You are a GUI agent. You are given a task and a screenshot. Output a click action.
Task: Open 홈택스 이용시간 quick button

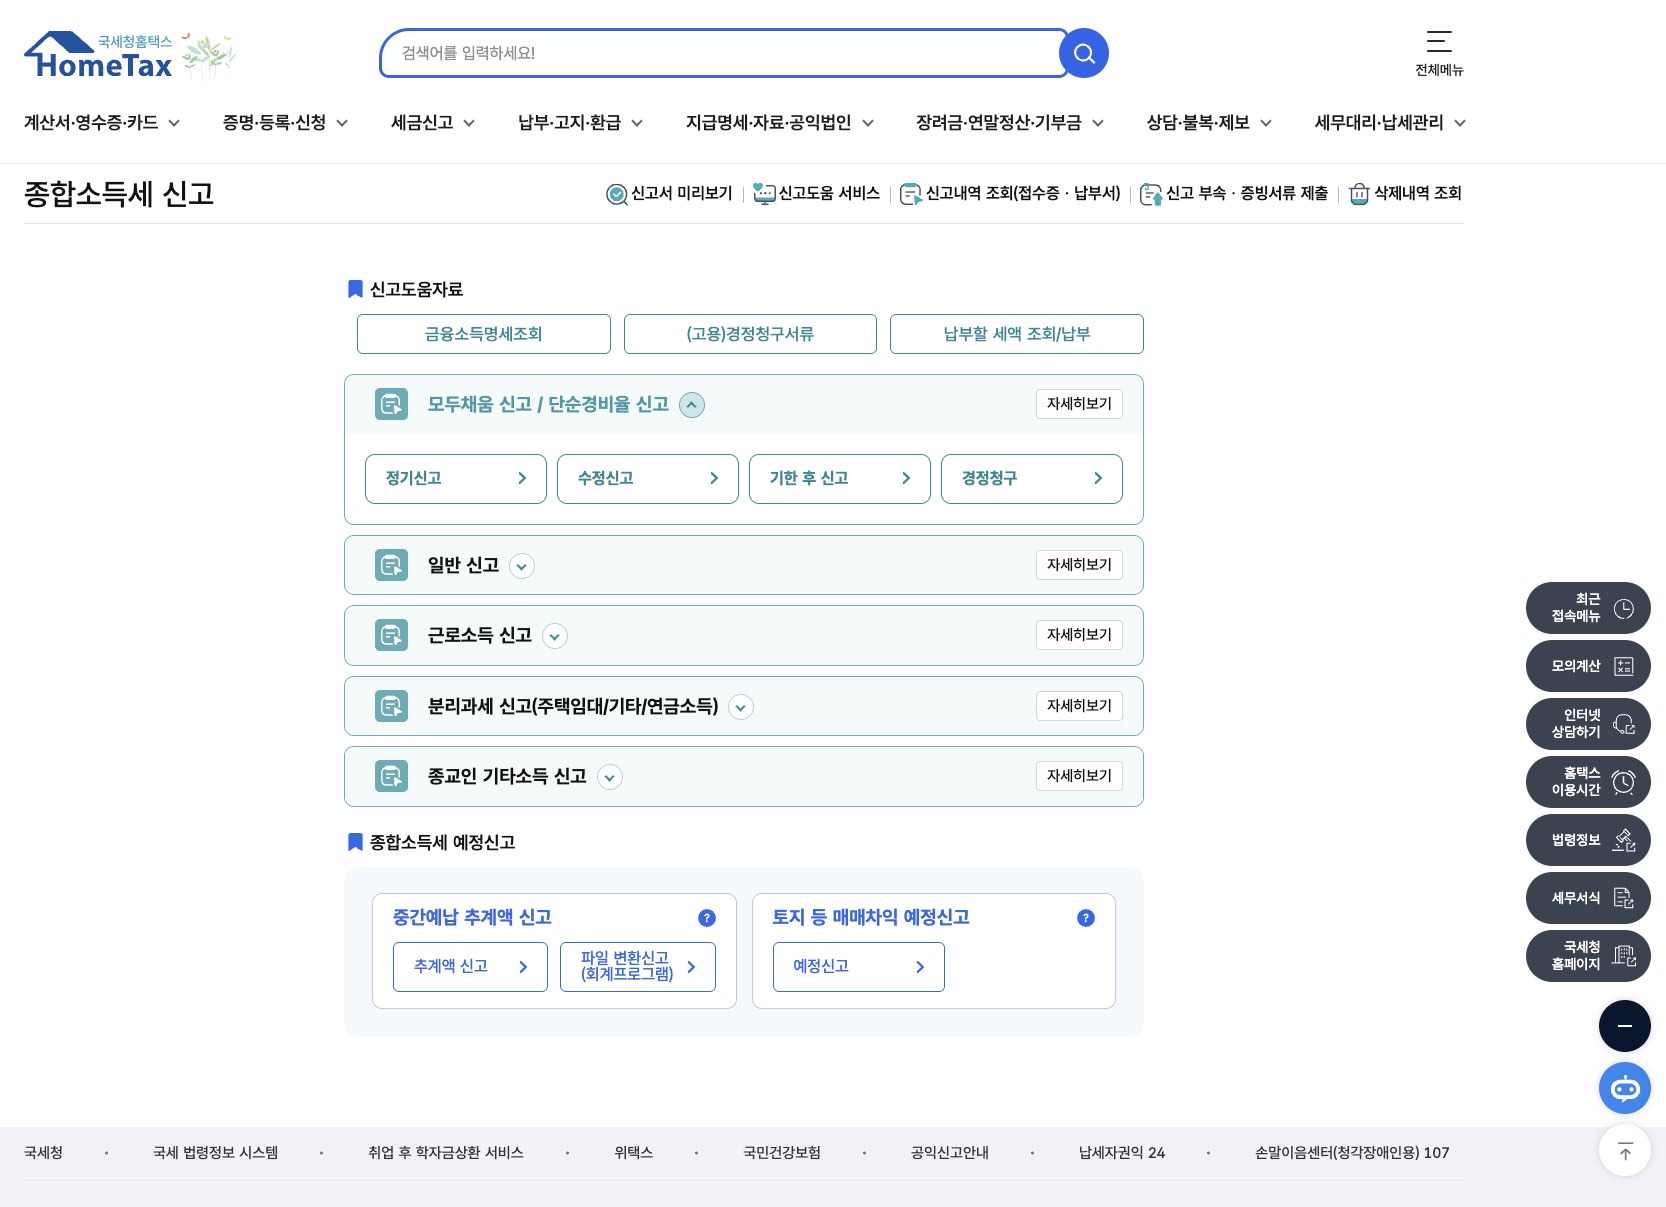1588,782
